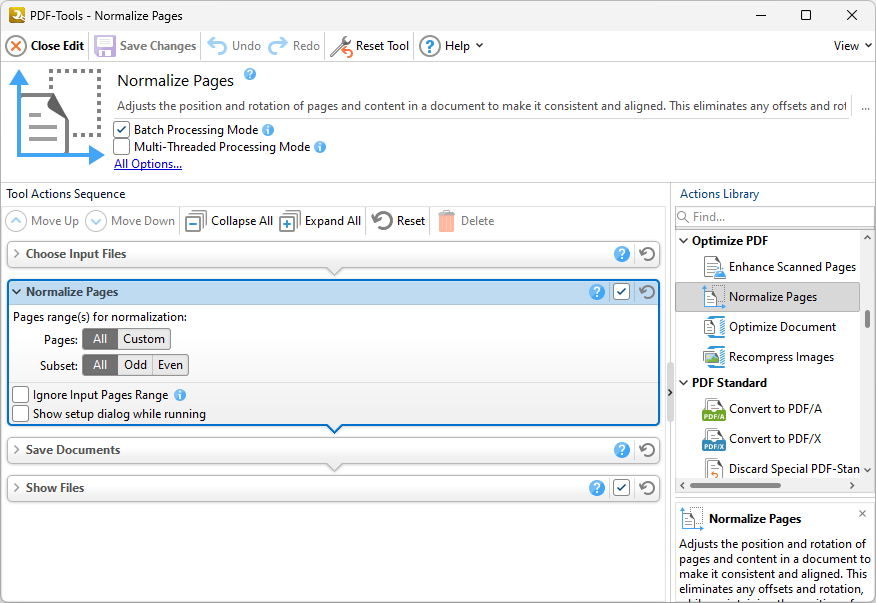Collapse the Optimize PDF category
Screen dimensions: 876x603
coord(684,241)
